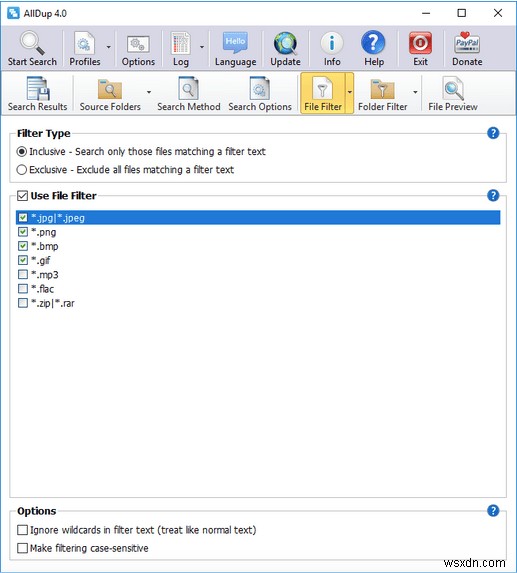Enable Make filtering case-sensitive option
The height and width of the screenshot is (573, 517).
tap(23, 548)
